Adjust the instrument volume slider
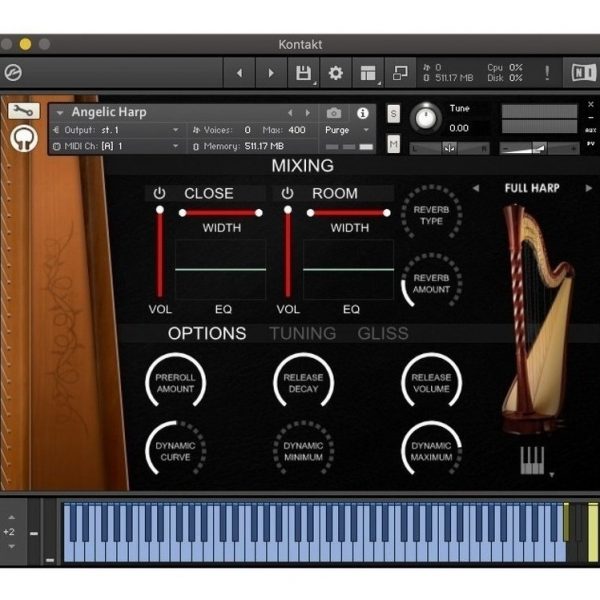 click(539, 148)
